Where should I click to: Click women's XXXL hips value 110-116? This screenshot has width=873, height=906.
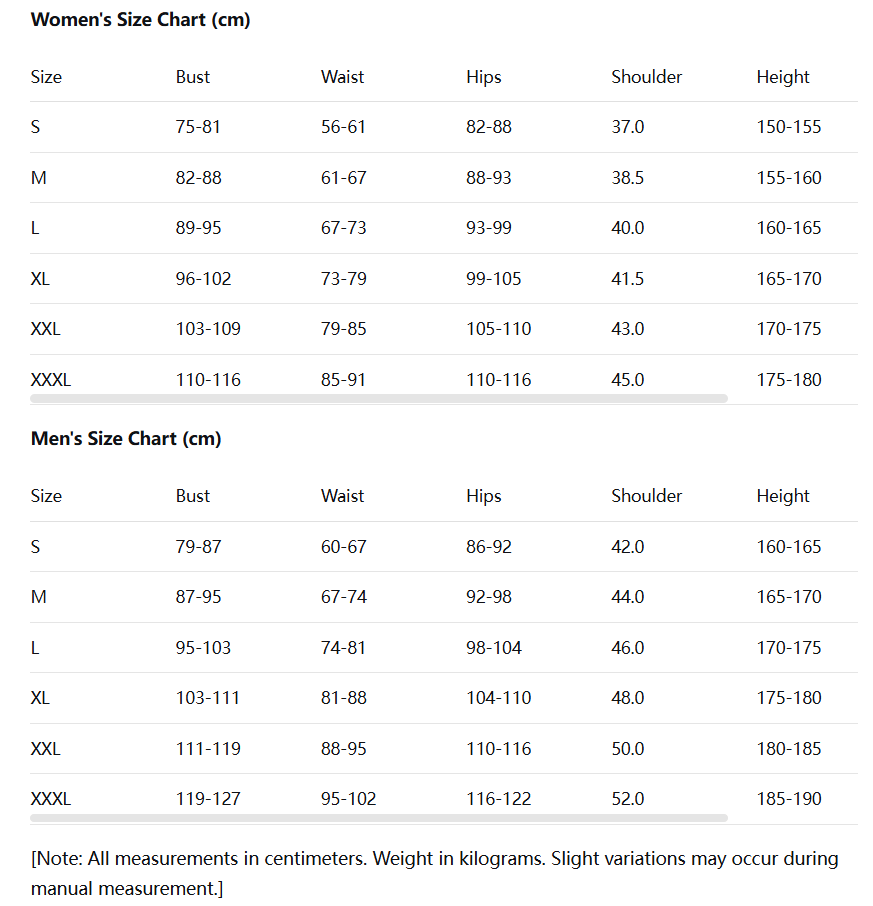[498, 380]
